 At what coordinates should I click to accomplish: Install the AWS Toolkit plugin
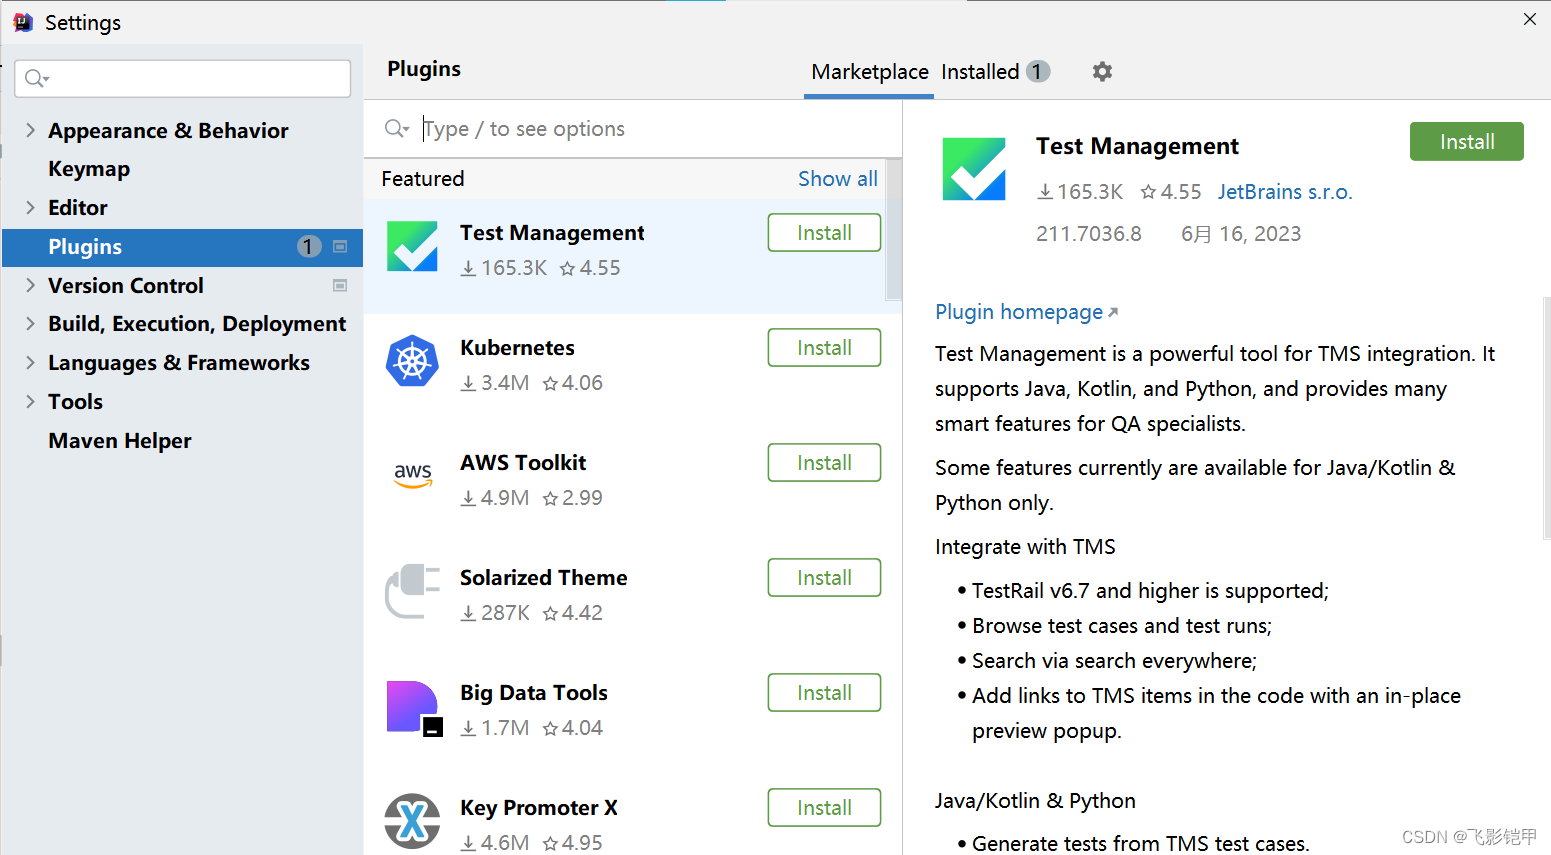[x=824, y=463]
